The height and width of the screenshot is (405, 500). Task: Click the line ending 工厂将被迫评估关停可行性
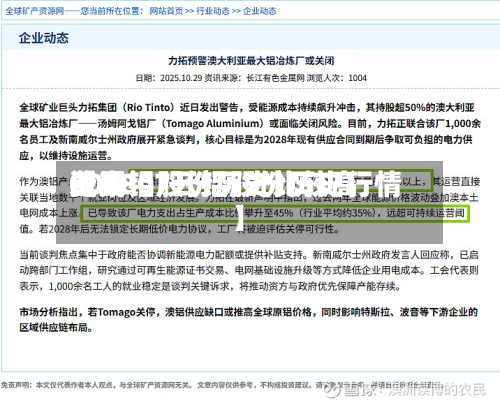(179, 229)
